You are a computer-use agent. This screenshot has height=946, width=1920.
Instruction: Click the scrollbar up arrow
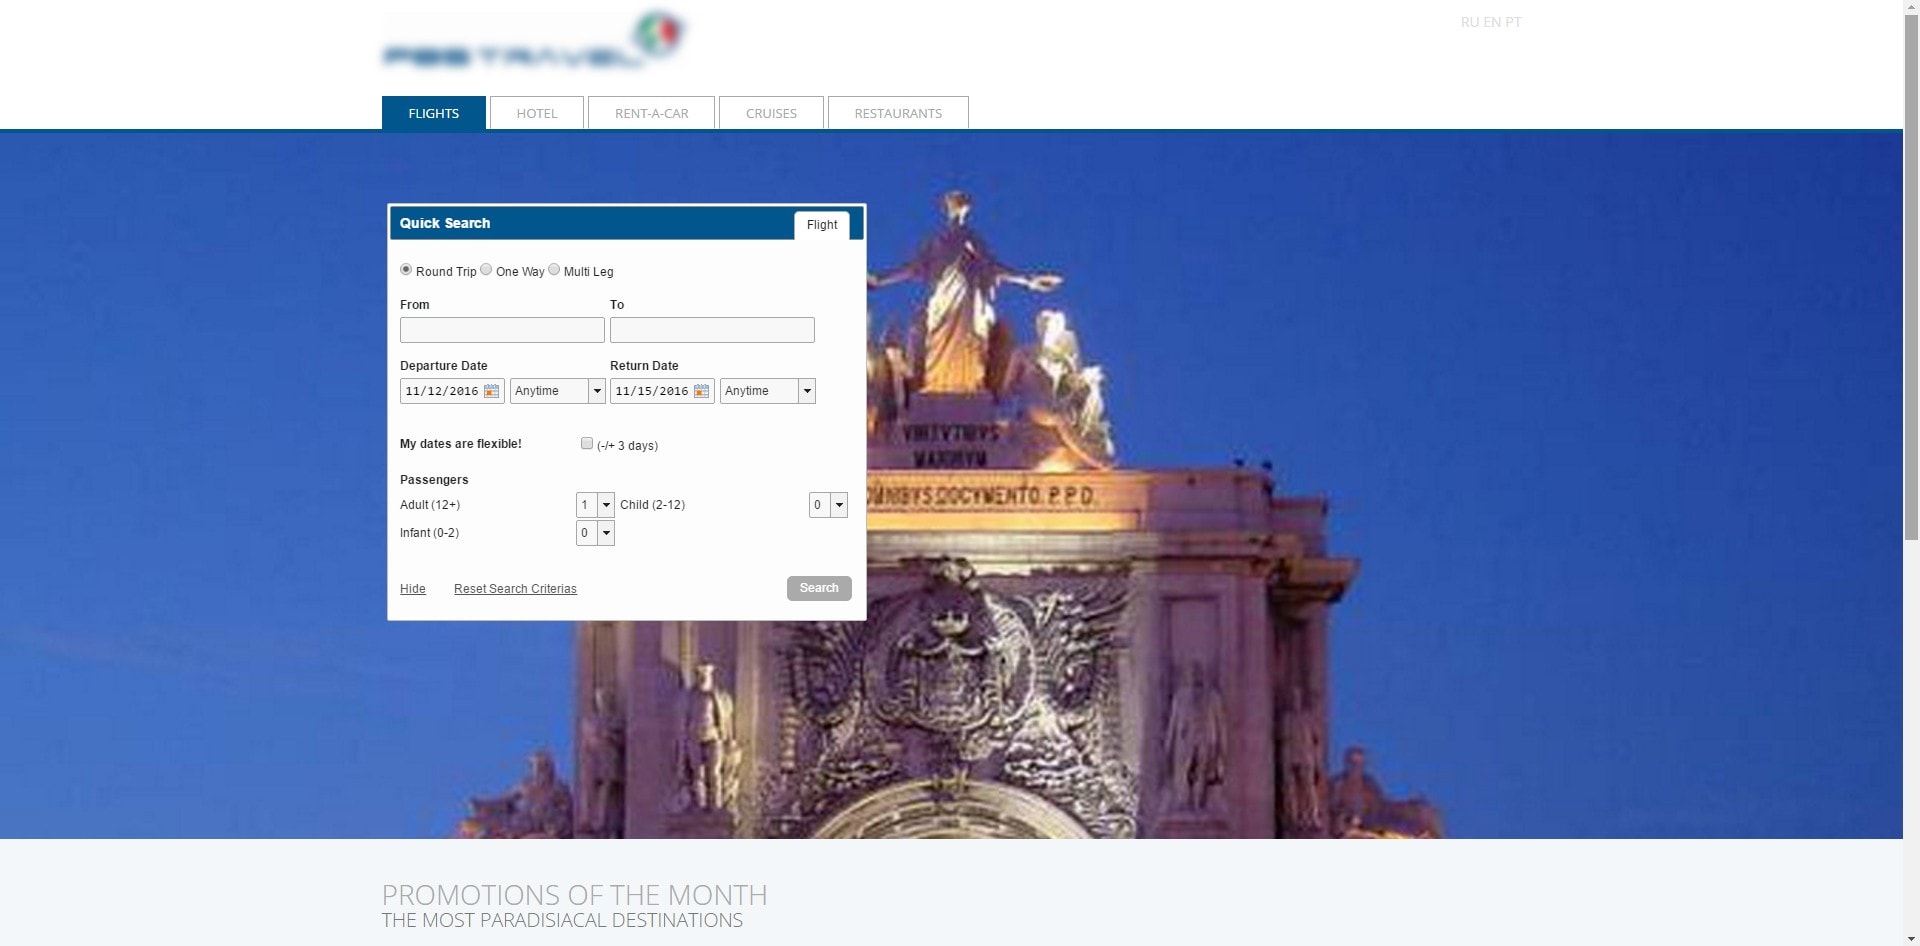click(1911, 8)
